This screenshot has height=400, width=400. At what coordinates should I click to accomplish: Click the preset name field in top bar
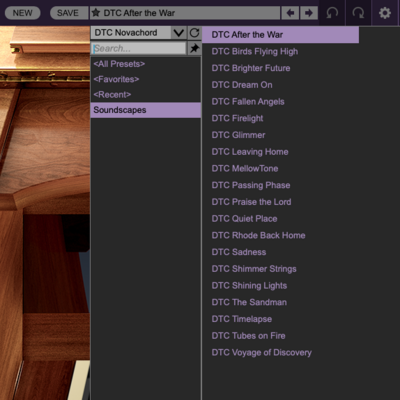pos(185,13)
